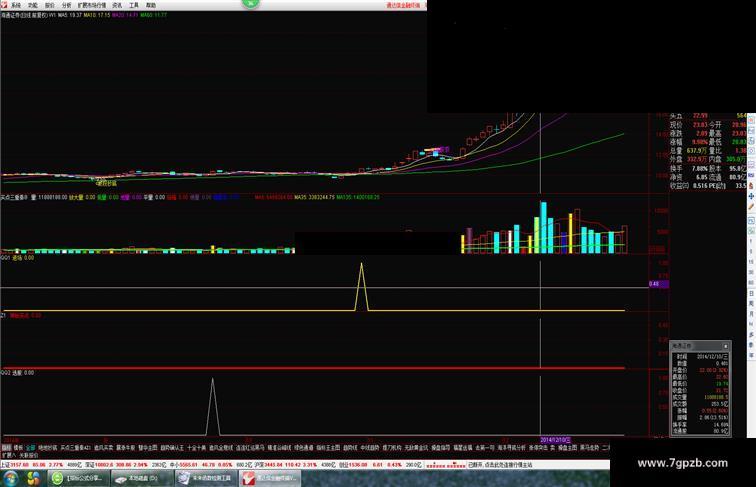This screenshot has width=756, height=487.
Task: Click the Z1 indicator panel label
Action: click(3, 315)
